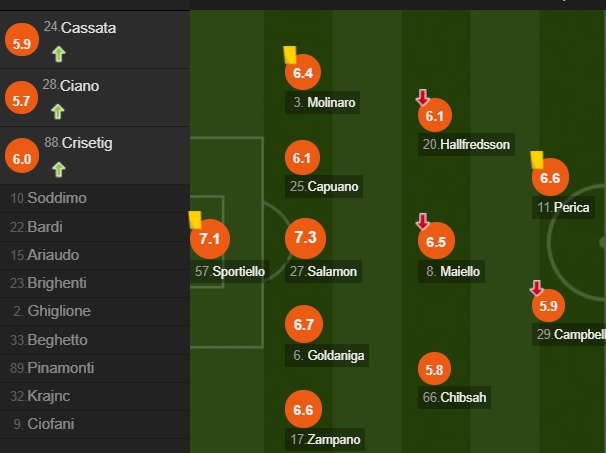606x453 pixels.
Task: Open Zampano's player name label
Action: 325,439
